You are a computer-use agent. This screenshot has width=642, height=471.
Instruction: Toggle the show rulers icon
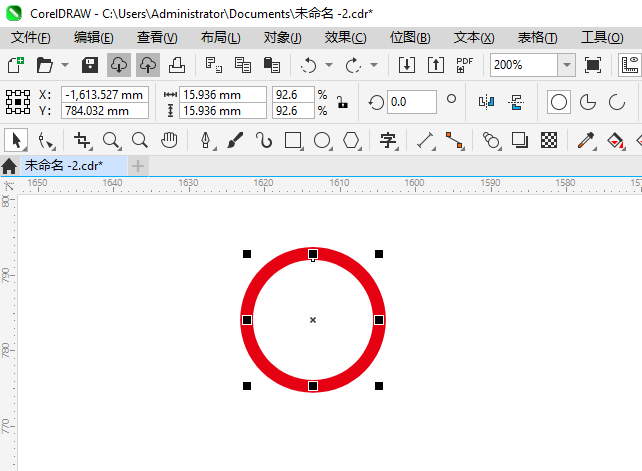(630, 65)
